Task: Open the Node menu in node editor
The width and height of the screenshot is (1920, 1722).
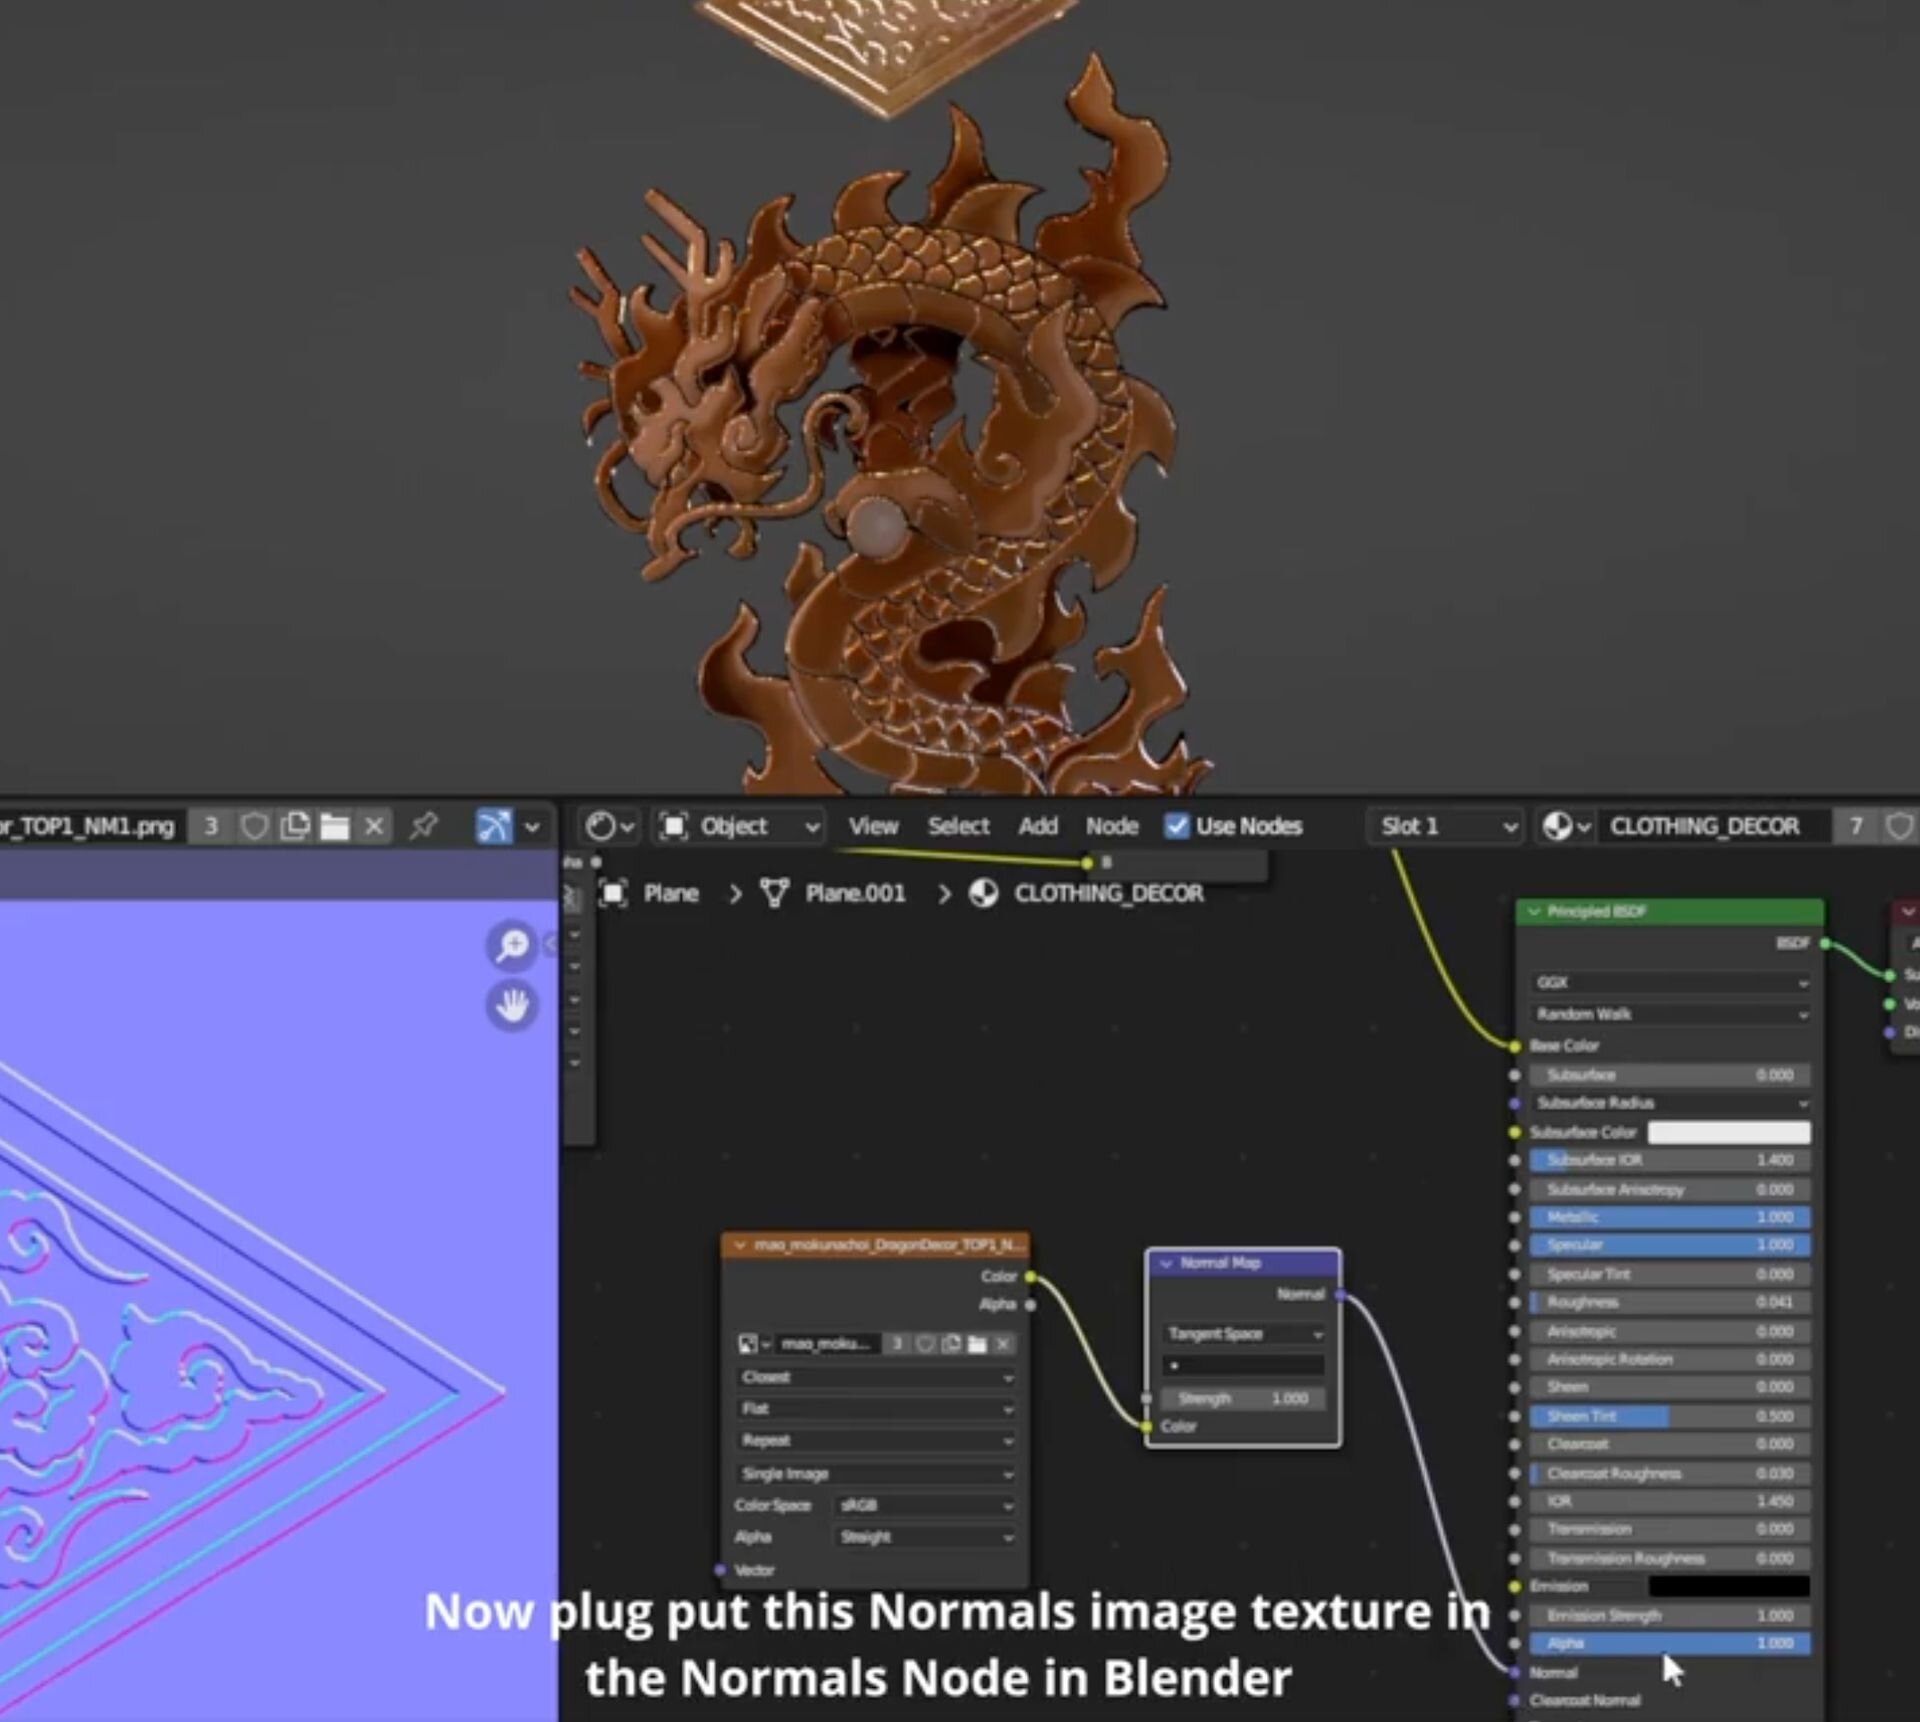Action: [1112, 826]
